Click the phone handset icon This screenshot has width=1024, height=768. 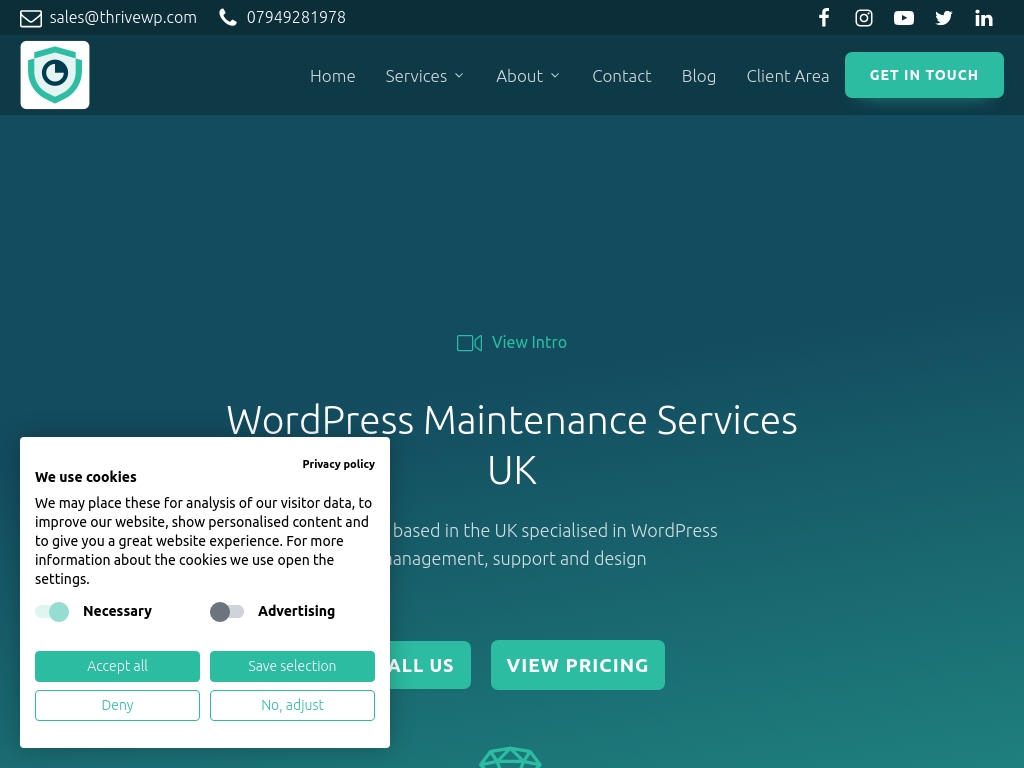[228, 18]
